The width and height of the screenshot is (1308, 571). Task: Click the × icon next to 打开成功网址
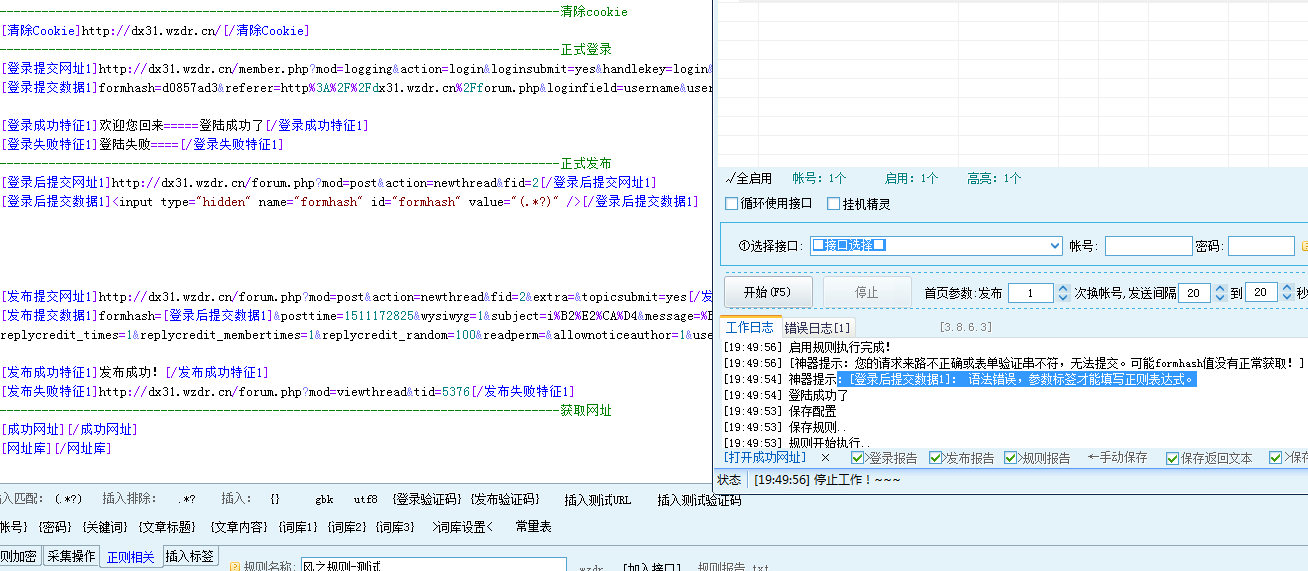[825, 458]
